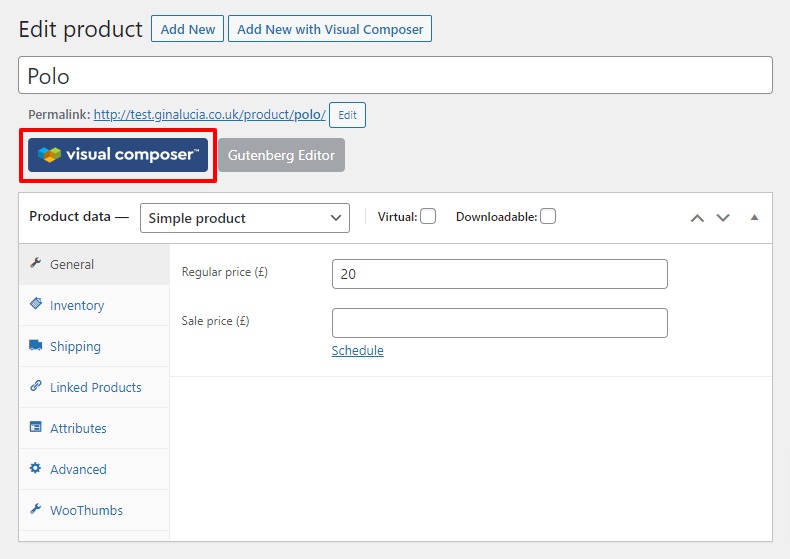The width and height of the screenshot is (790, 559).
Task: Click the Regular price (£) label
Action: click(225, 272)
